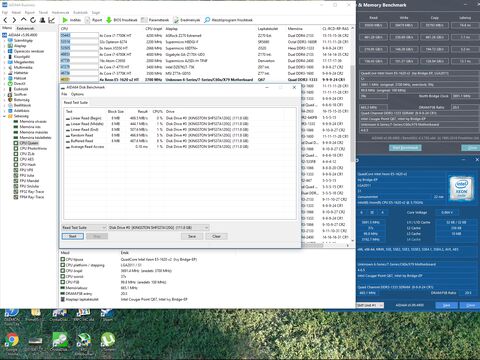Expand the Multimédia tree node
This screenshot has width=480, height=360.
click(x=5, y=67)
